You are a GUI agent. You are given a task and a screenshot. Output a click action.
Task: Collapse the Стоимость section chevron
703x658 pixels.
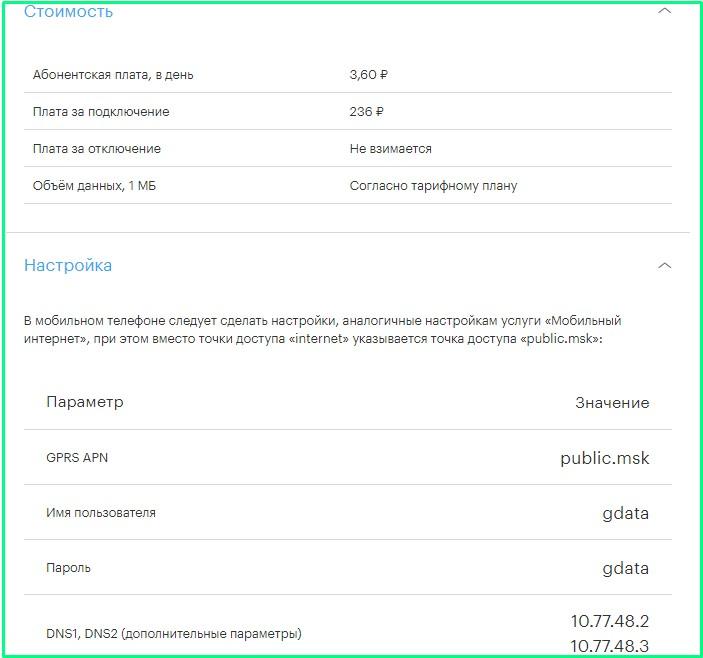click(665, 13)
